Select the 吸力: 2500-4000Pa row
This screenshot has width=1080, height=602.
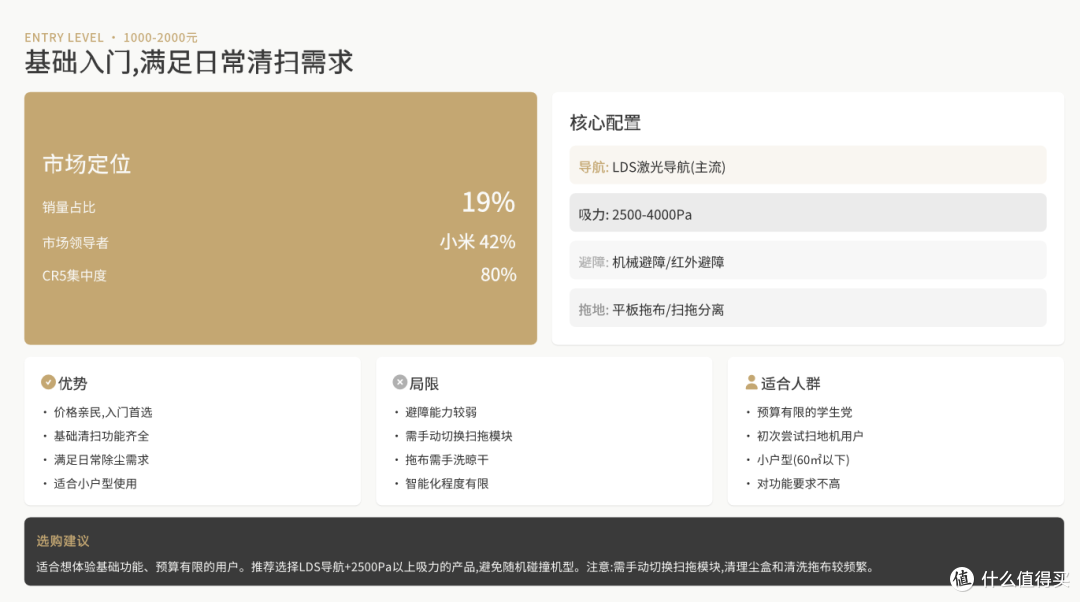[x=808, y=213]
